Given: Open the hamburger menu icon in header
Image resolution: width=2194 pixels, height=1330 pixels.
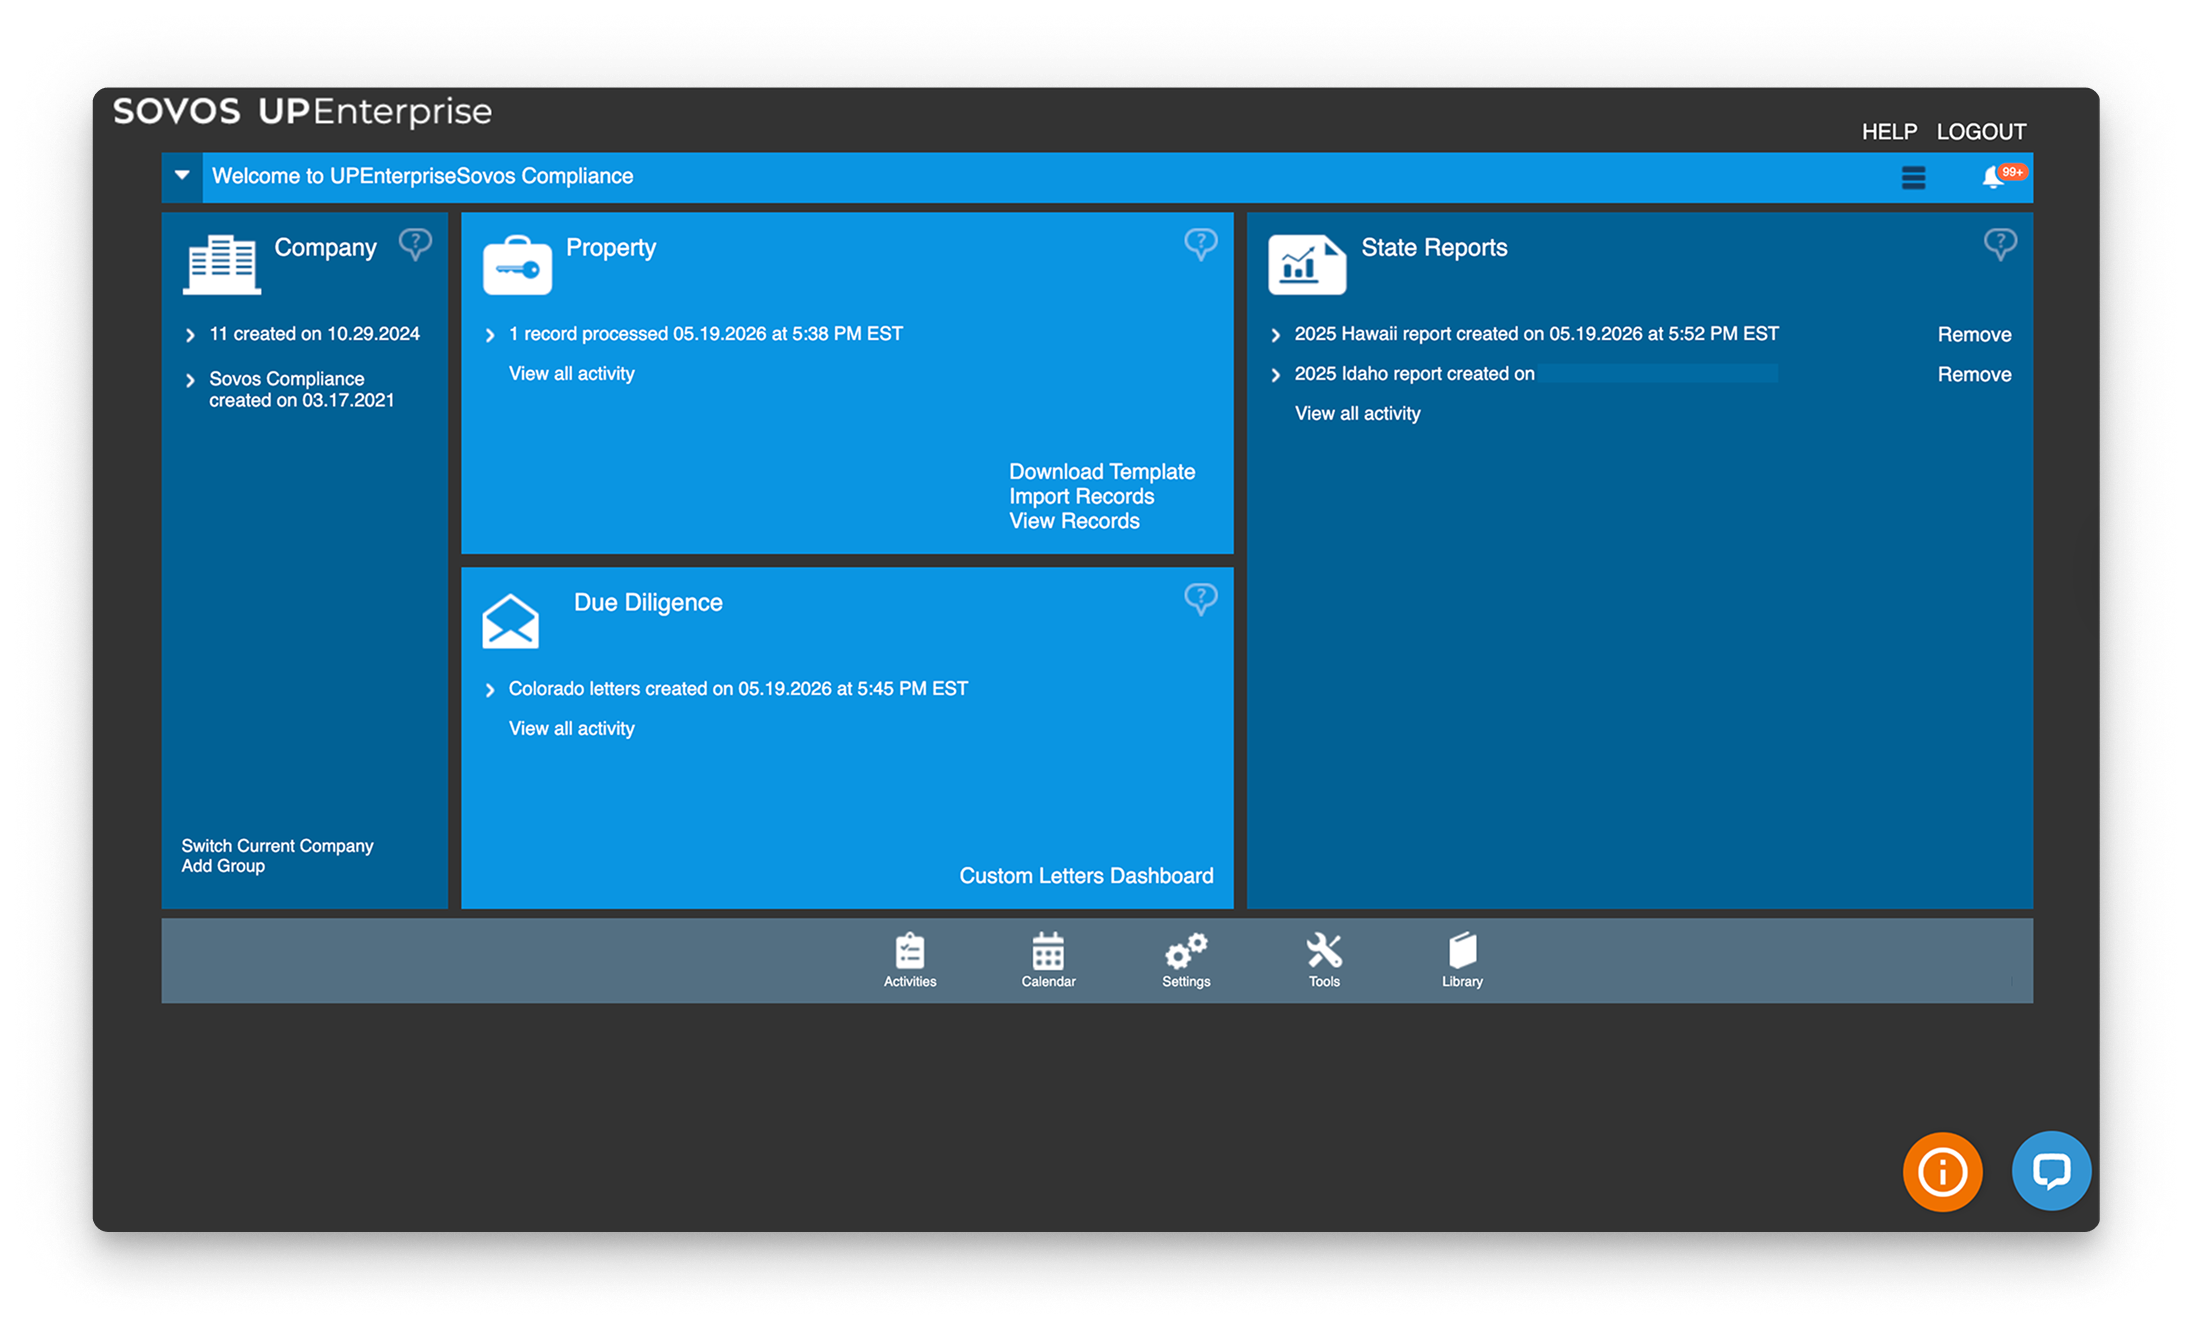Looking at the screenshot, I should point(1913,178).
